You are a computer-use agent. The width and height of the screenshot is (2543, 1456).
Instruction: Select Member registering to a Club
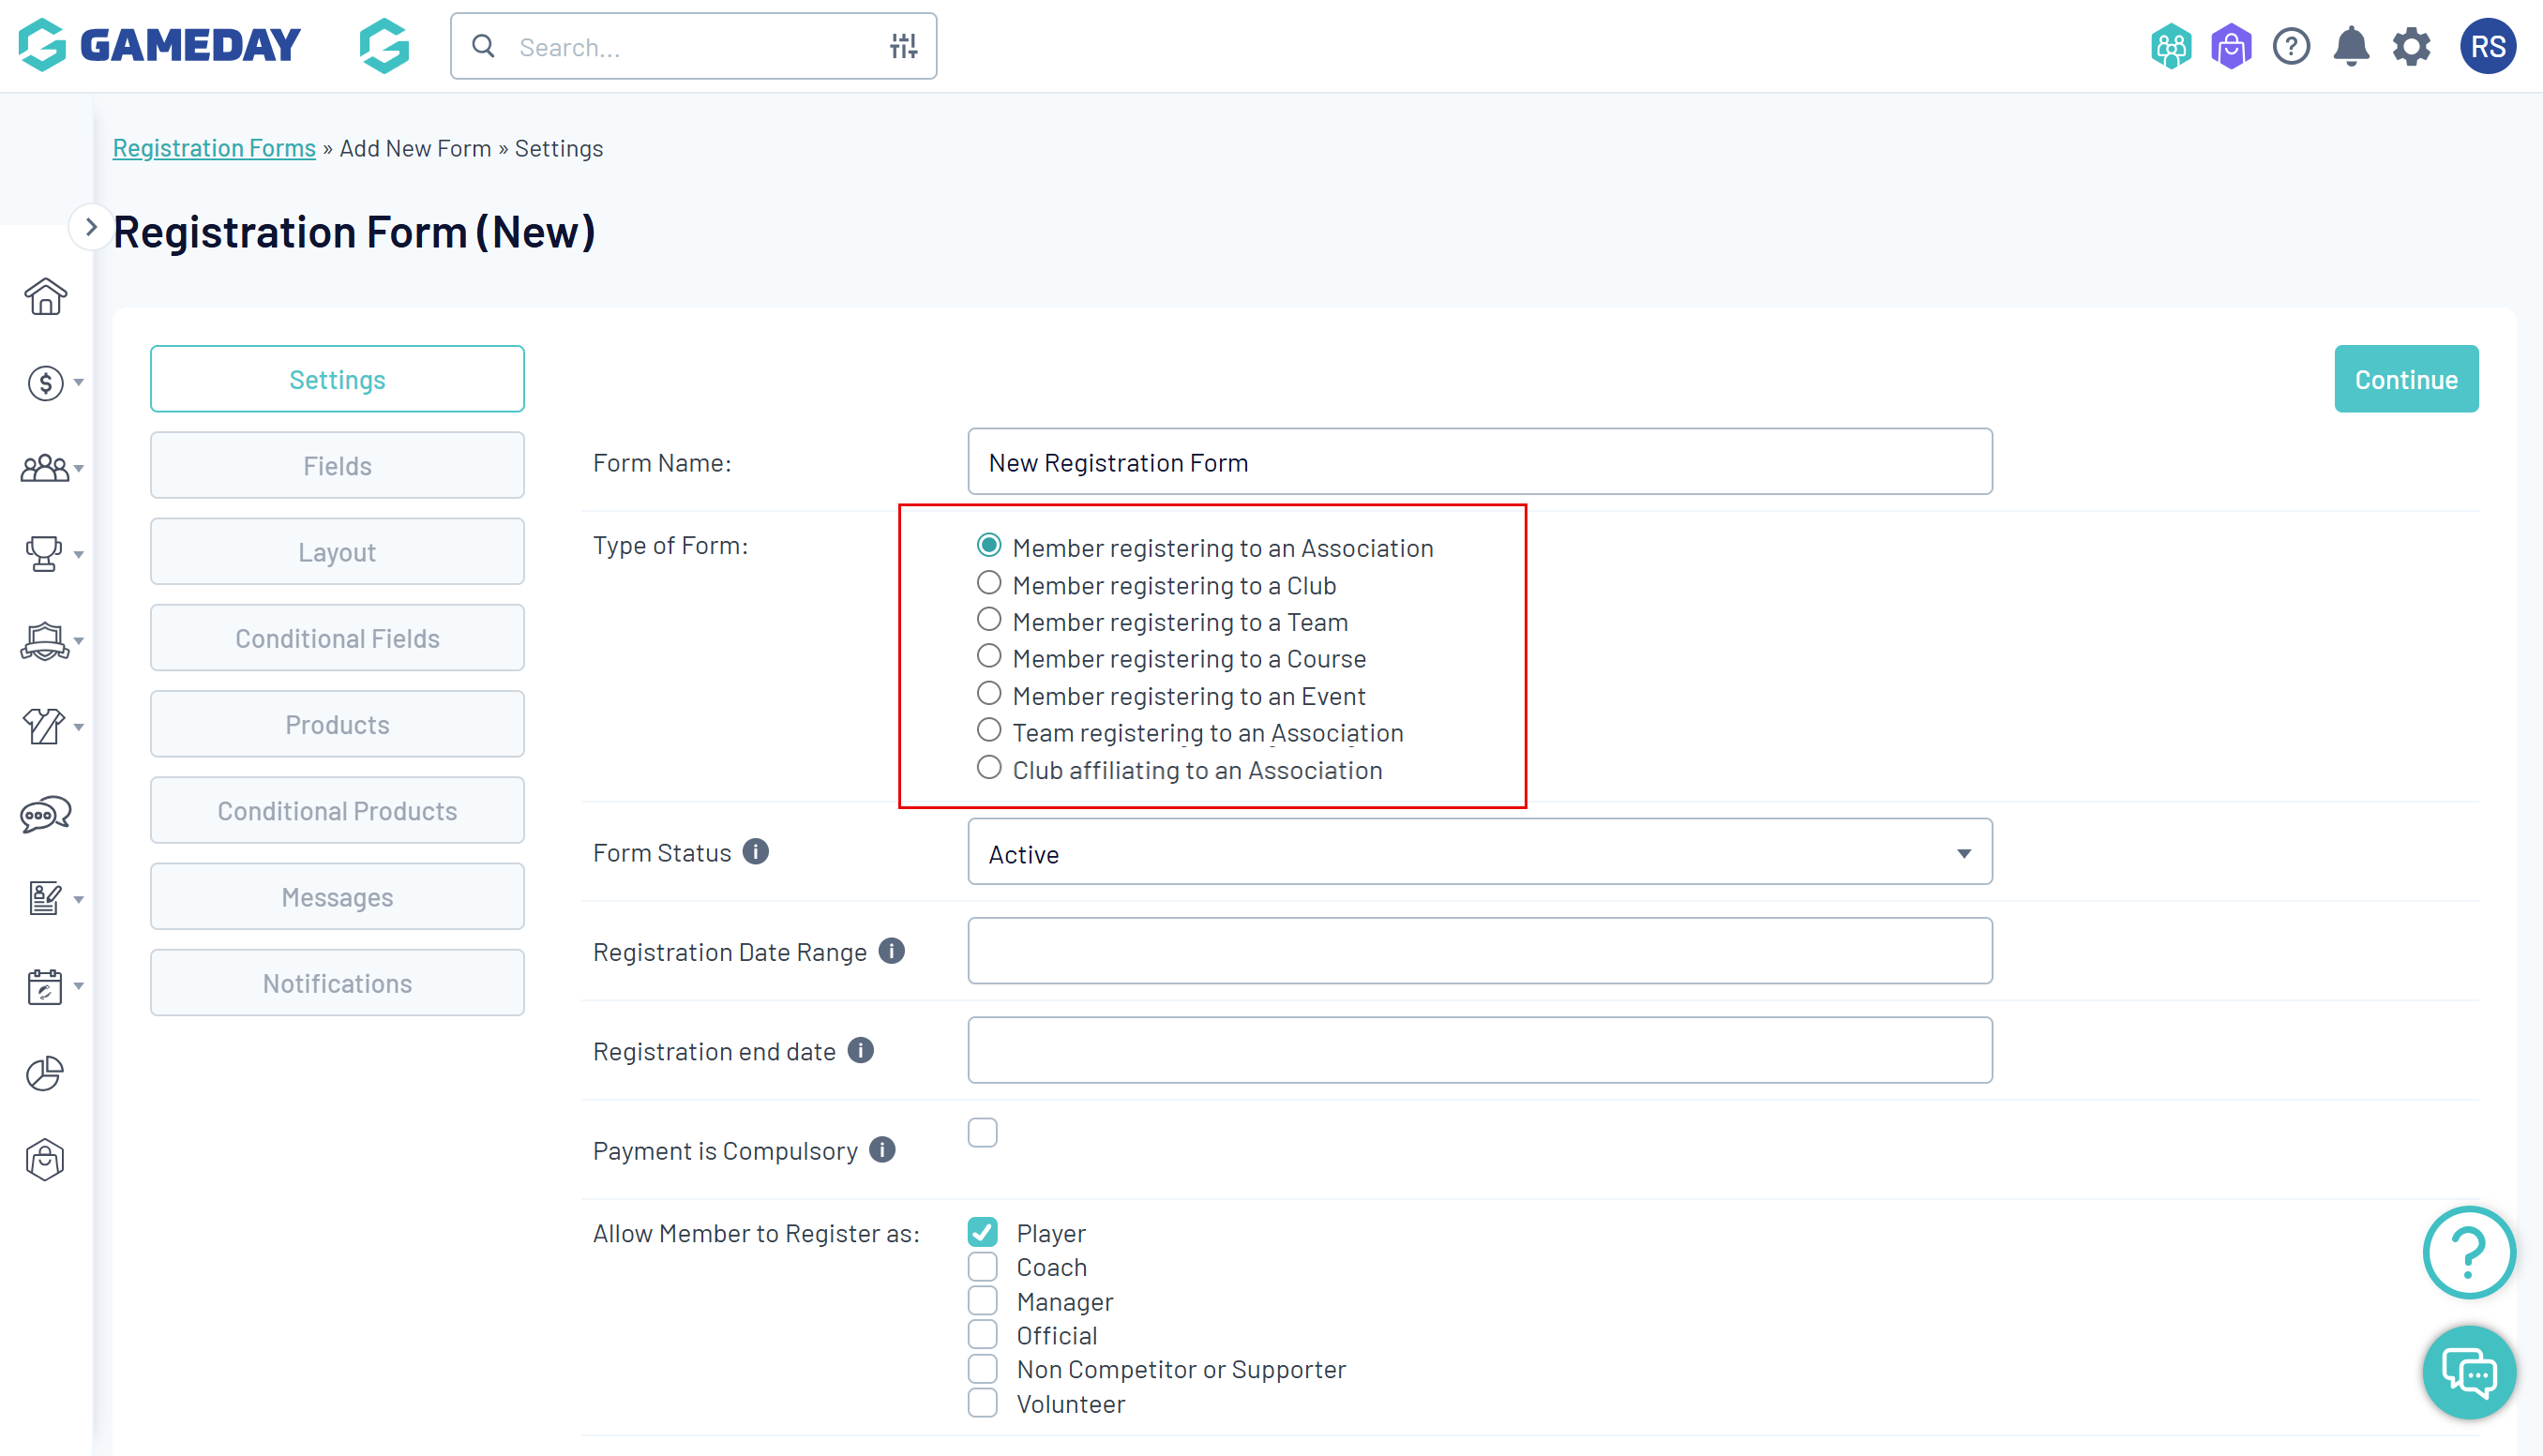[988, 584]
